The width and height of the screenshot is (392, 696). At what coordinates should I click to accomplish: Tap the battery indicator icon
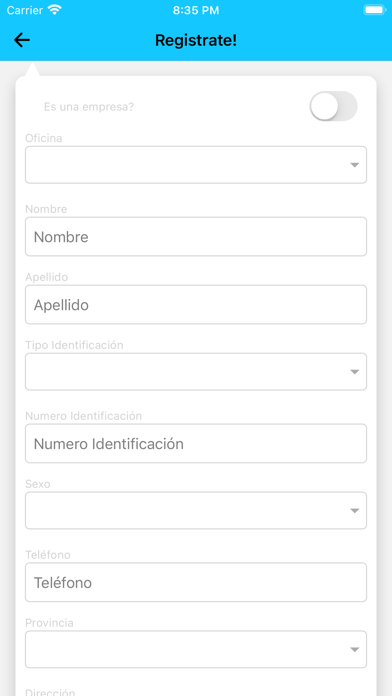coord(375,10)
